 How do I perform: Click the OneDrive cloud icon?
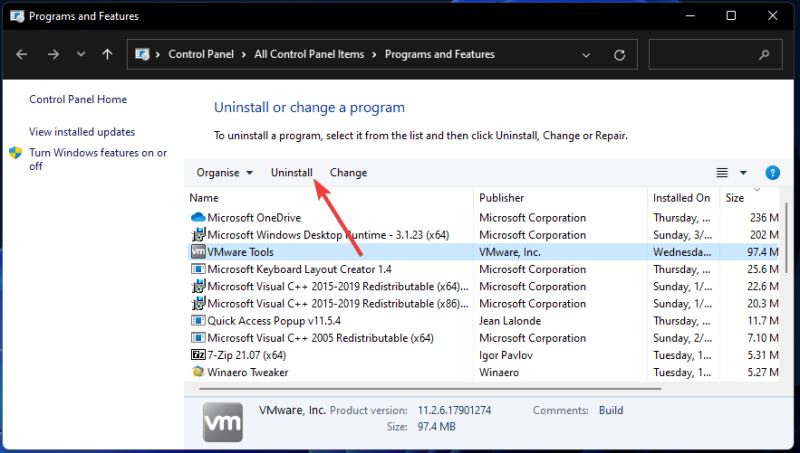point(198,218)
